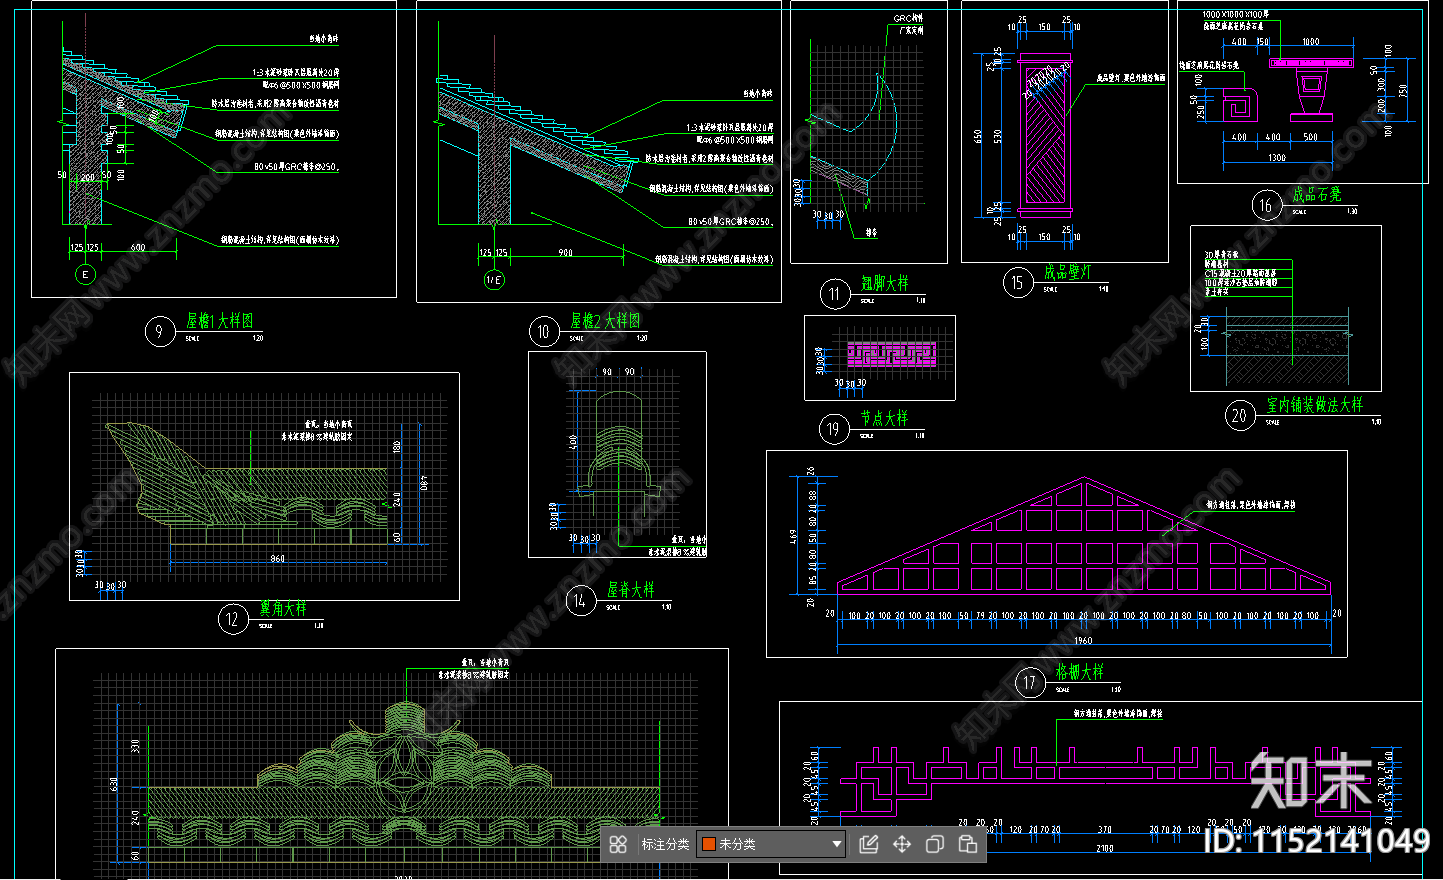Click the 900 dimension in eave 2 detail
Screen dimensions: 1443x880
[566, 252]
